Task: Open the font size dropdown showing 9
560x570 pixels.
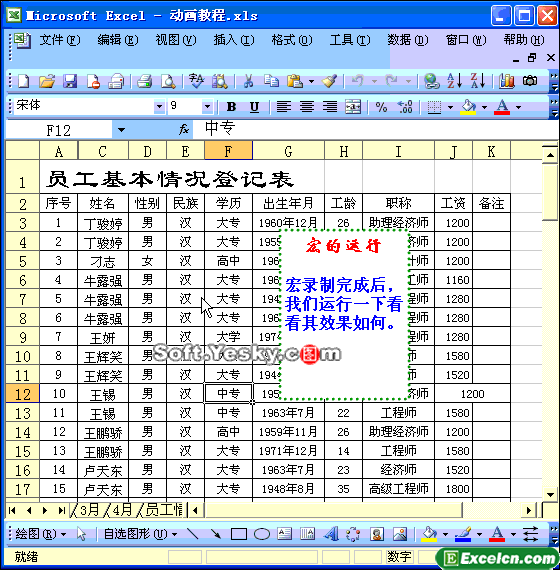Action: (207, 107)
